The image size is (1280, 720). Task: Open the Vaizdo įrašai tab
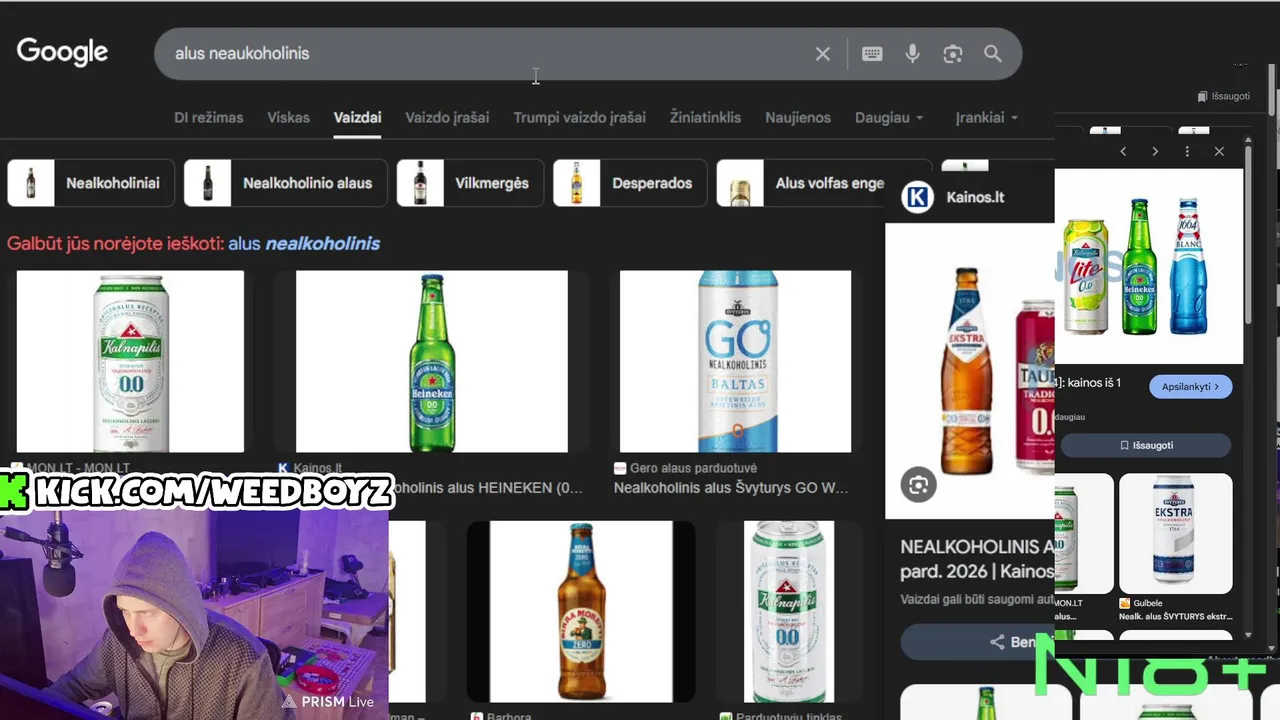[x=447, y=117]
